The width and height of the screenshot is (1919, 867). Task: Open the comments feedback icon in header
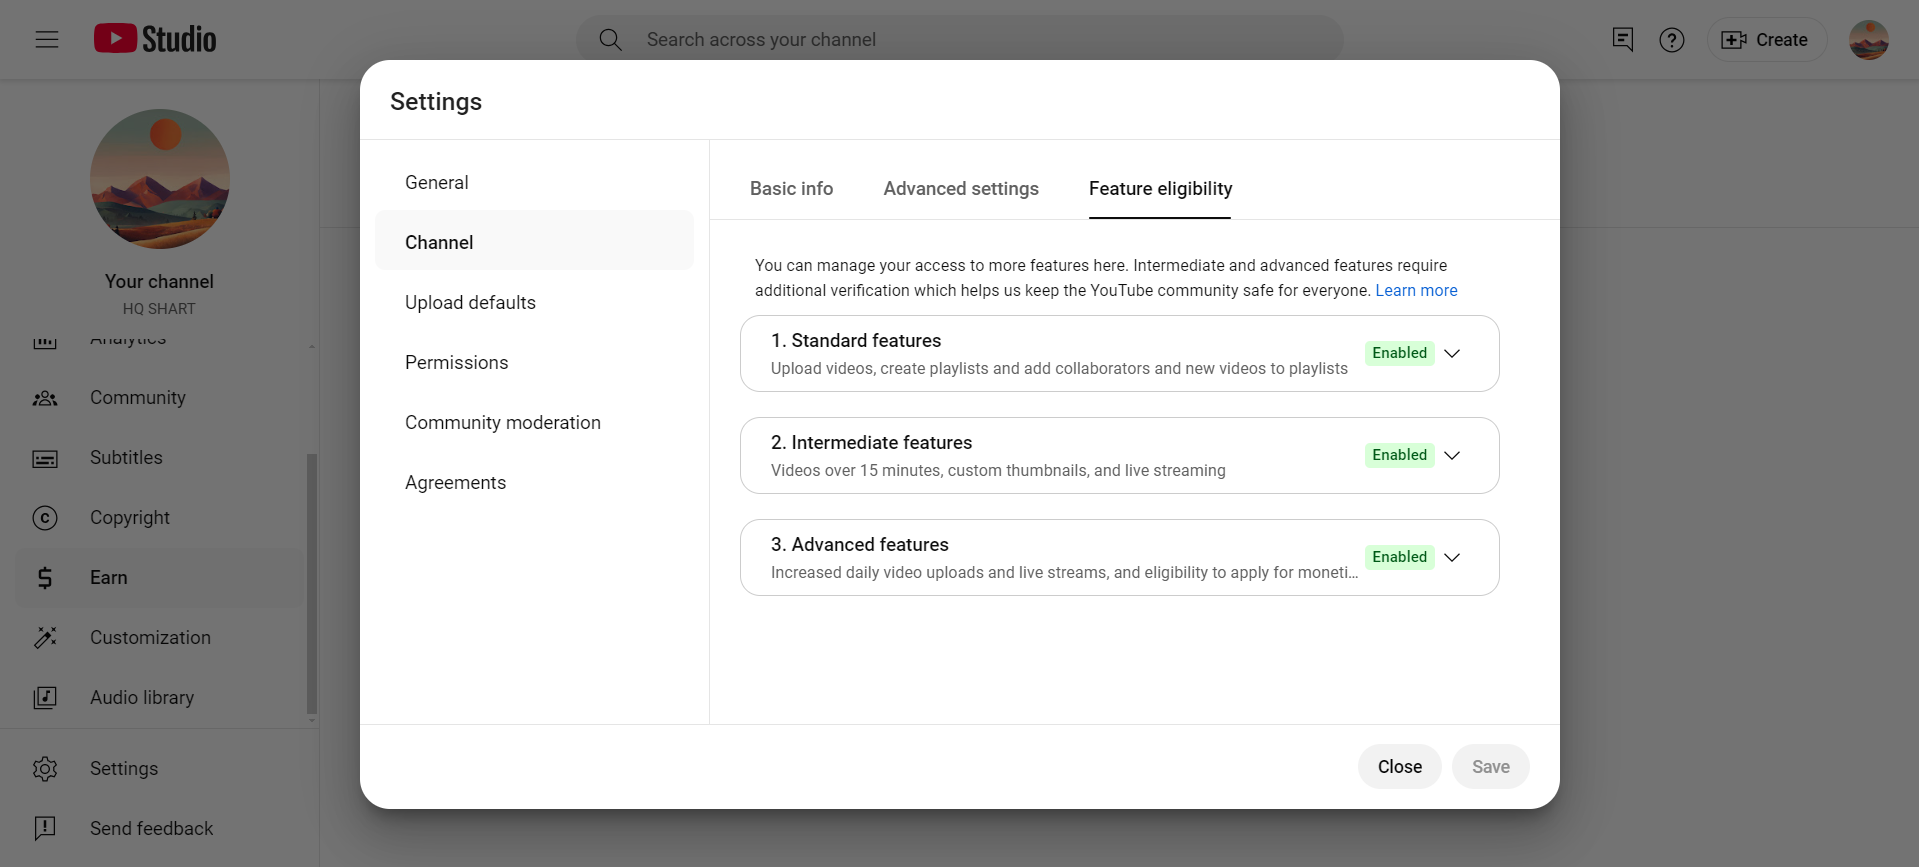click(x=1622, y=40)
